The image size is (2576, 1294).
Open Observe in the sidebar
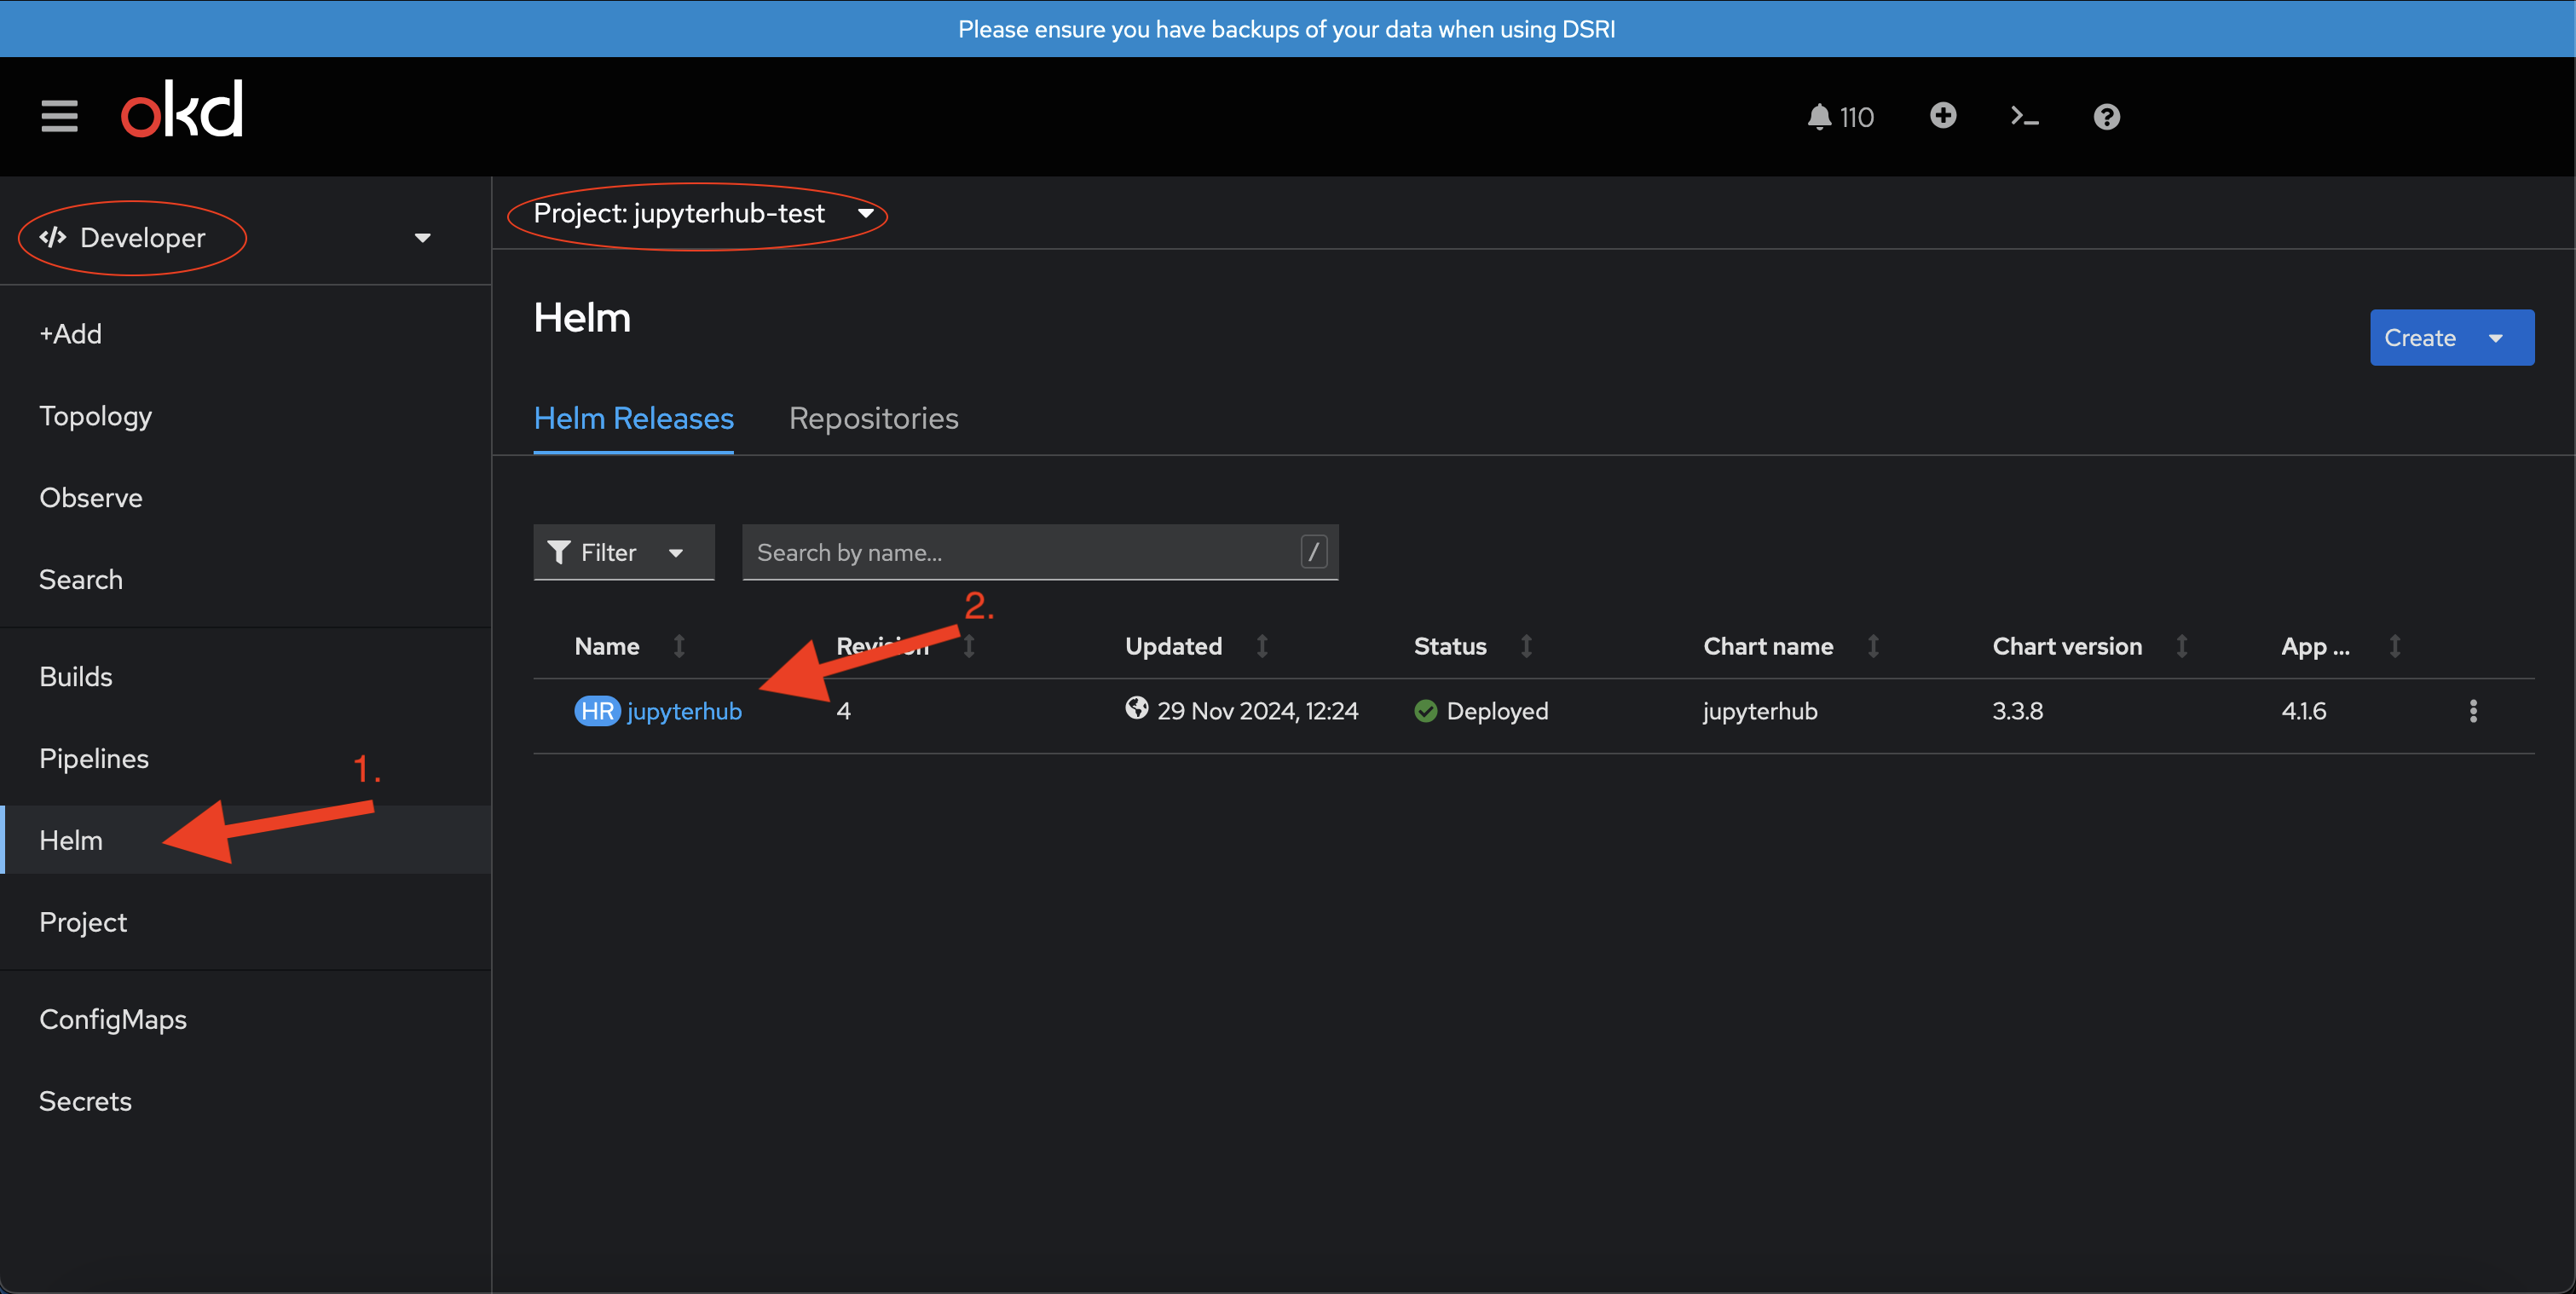(x=90, y=498)
